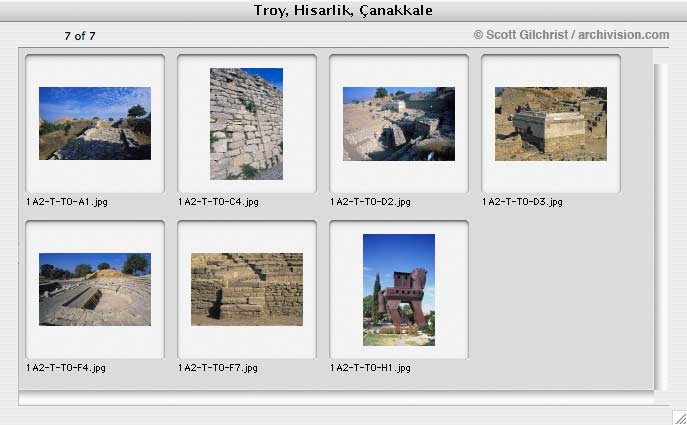Select file name 1A2-T-TO-A1.jpg

coord(67,202)
